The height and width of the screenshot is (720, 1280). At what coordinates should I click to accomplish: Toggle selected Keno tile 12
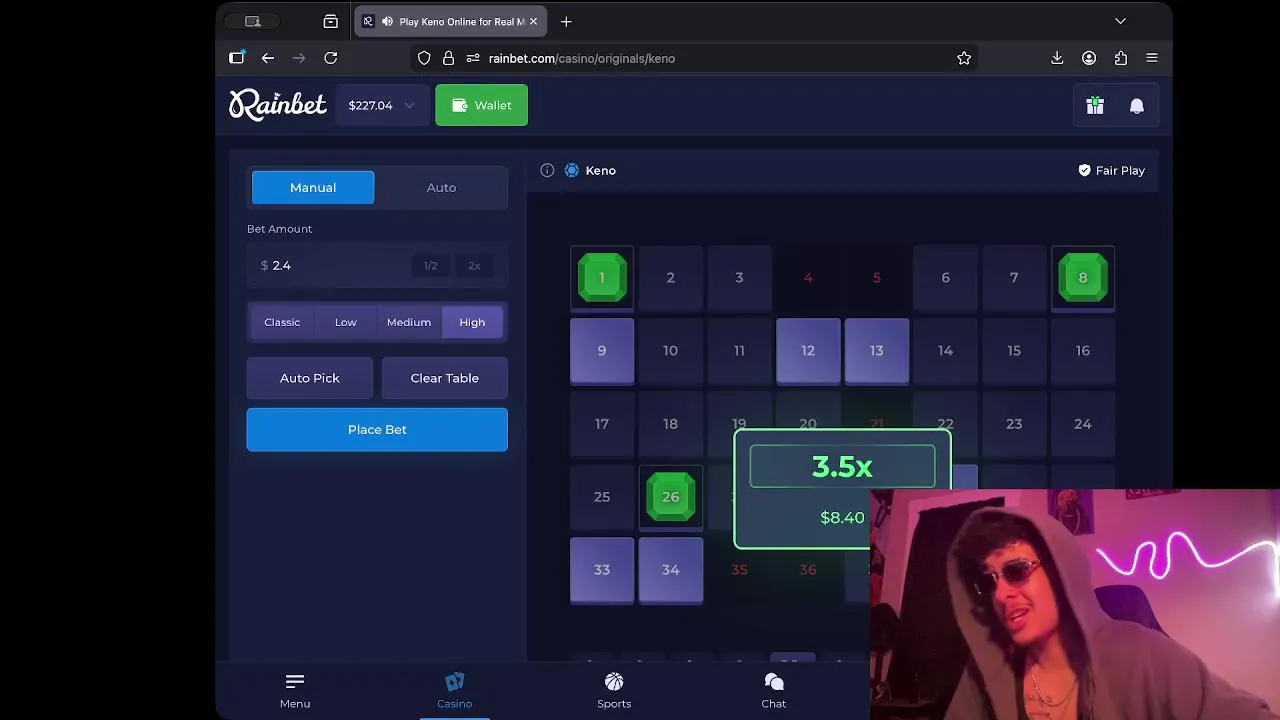click(x=808, y=351)
